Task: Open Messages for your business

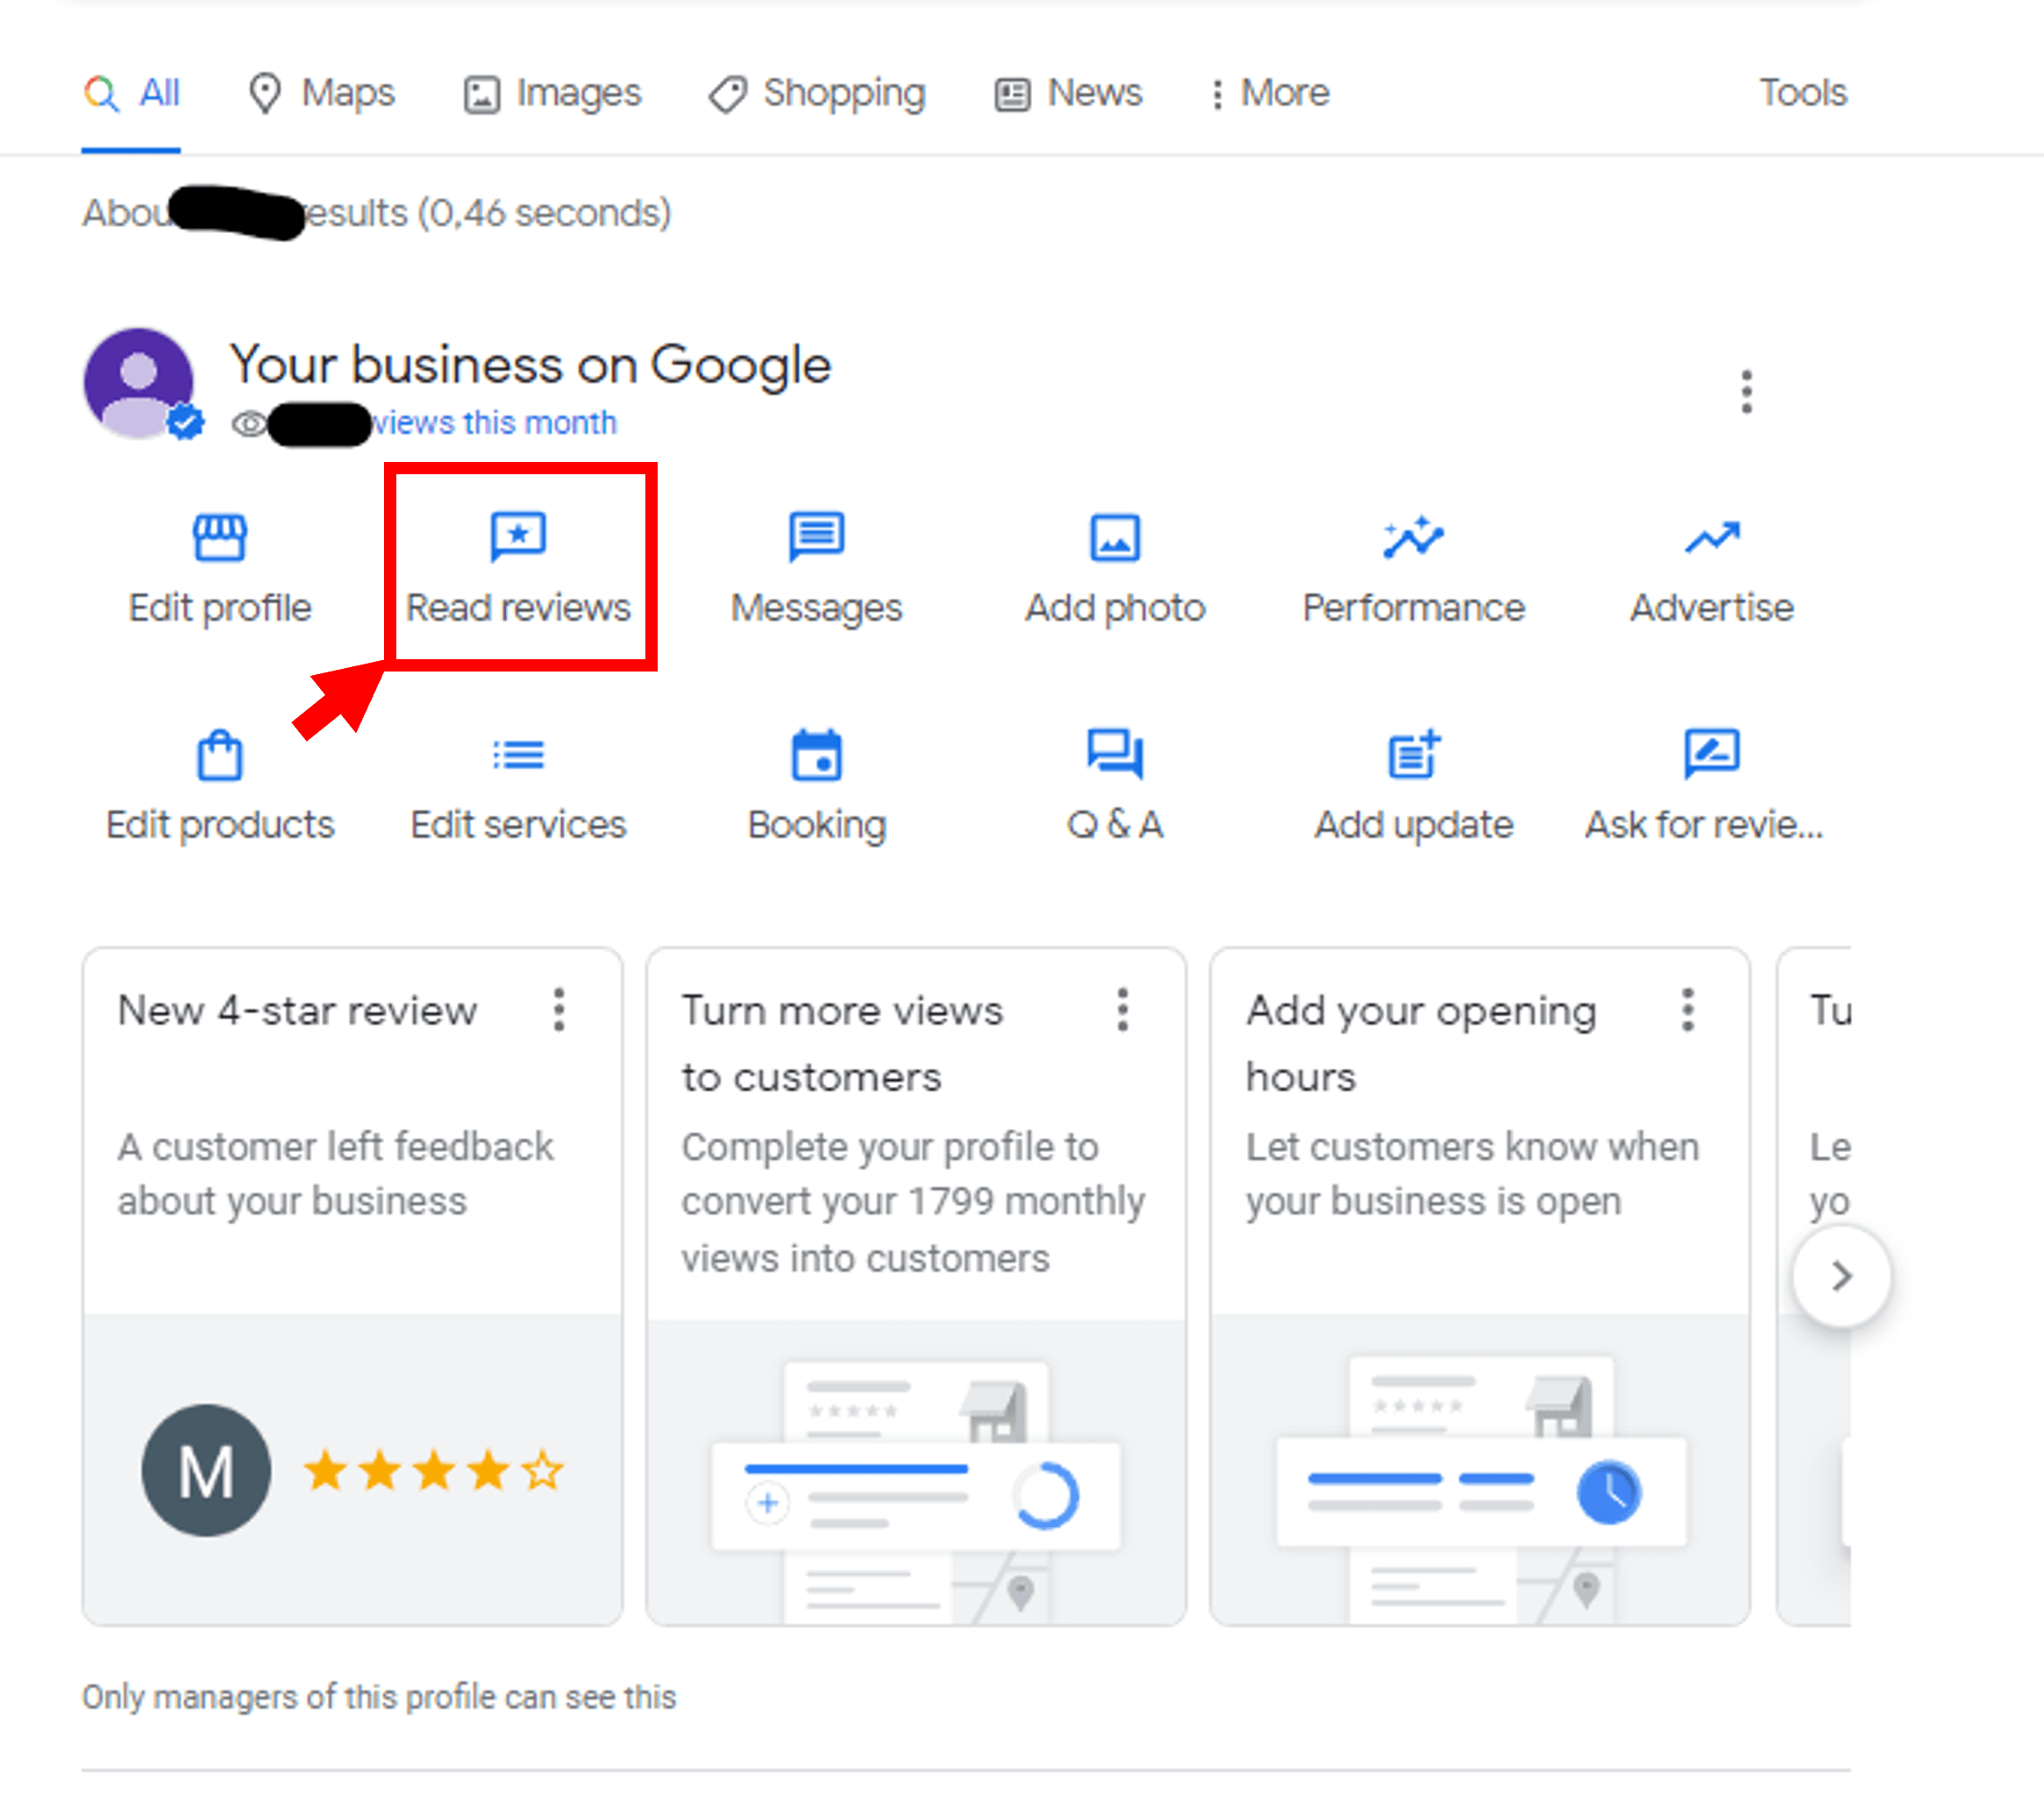Action: tap(816, 537)
